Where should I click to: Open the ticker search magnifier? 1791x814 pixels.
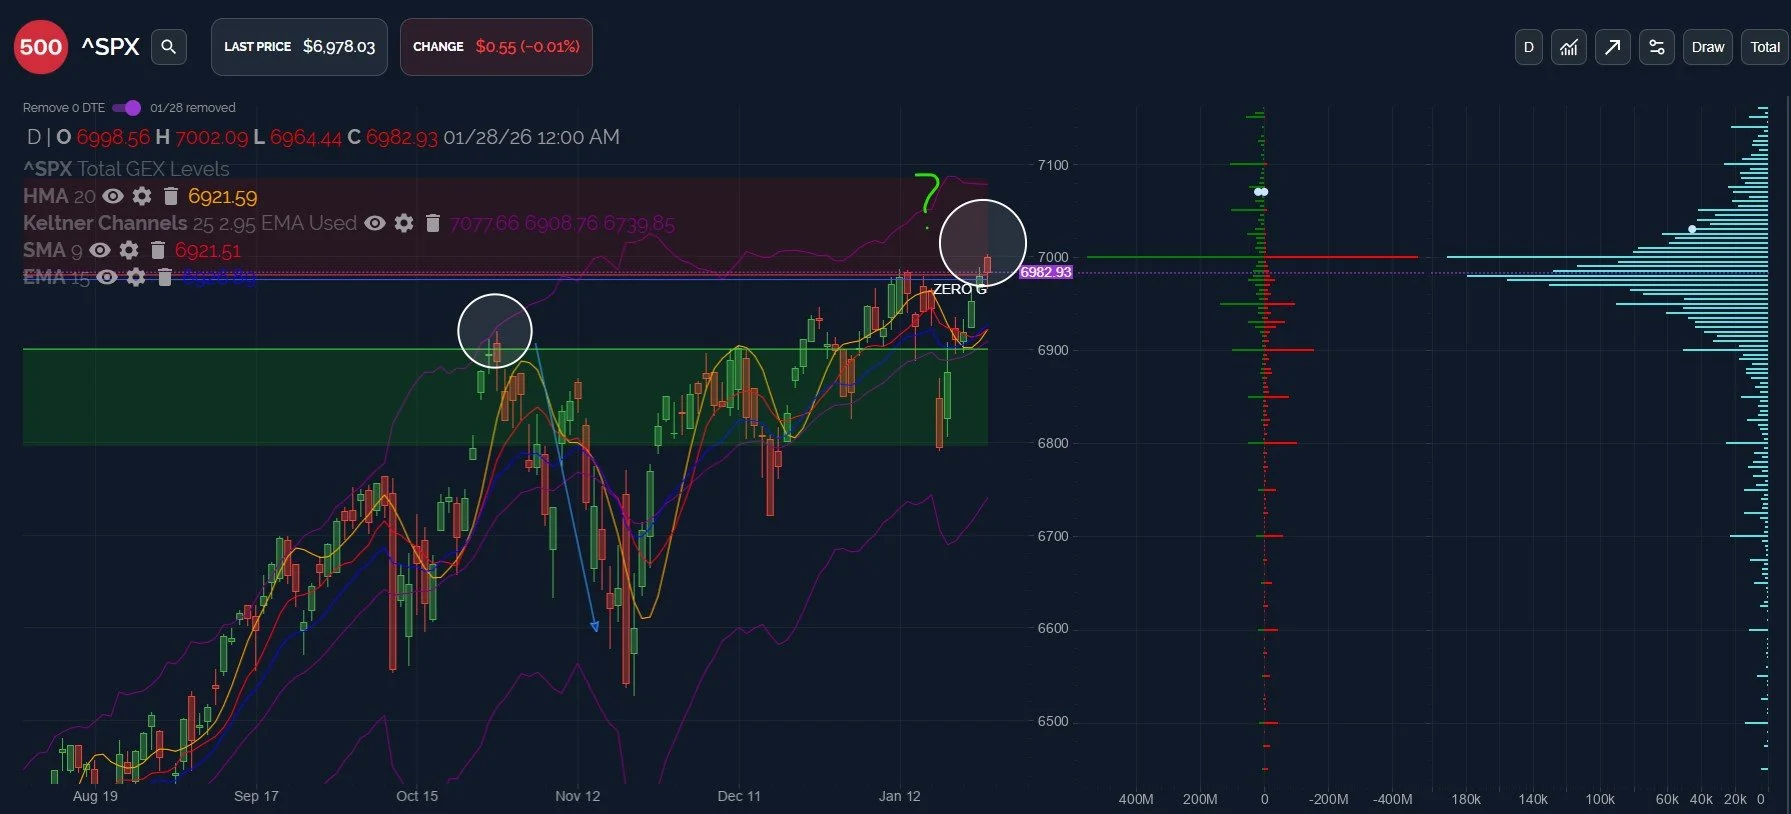tap(169, 46)
